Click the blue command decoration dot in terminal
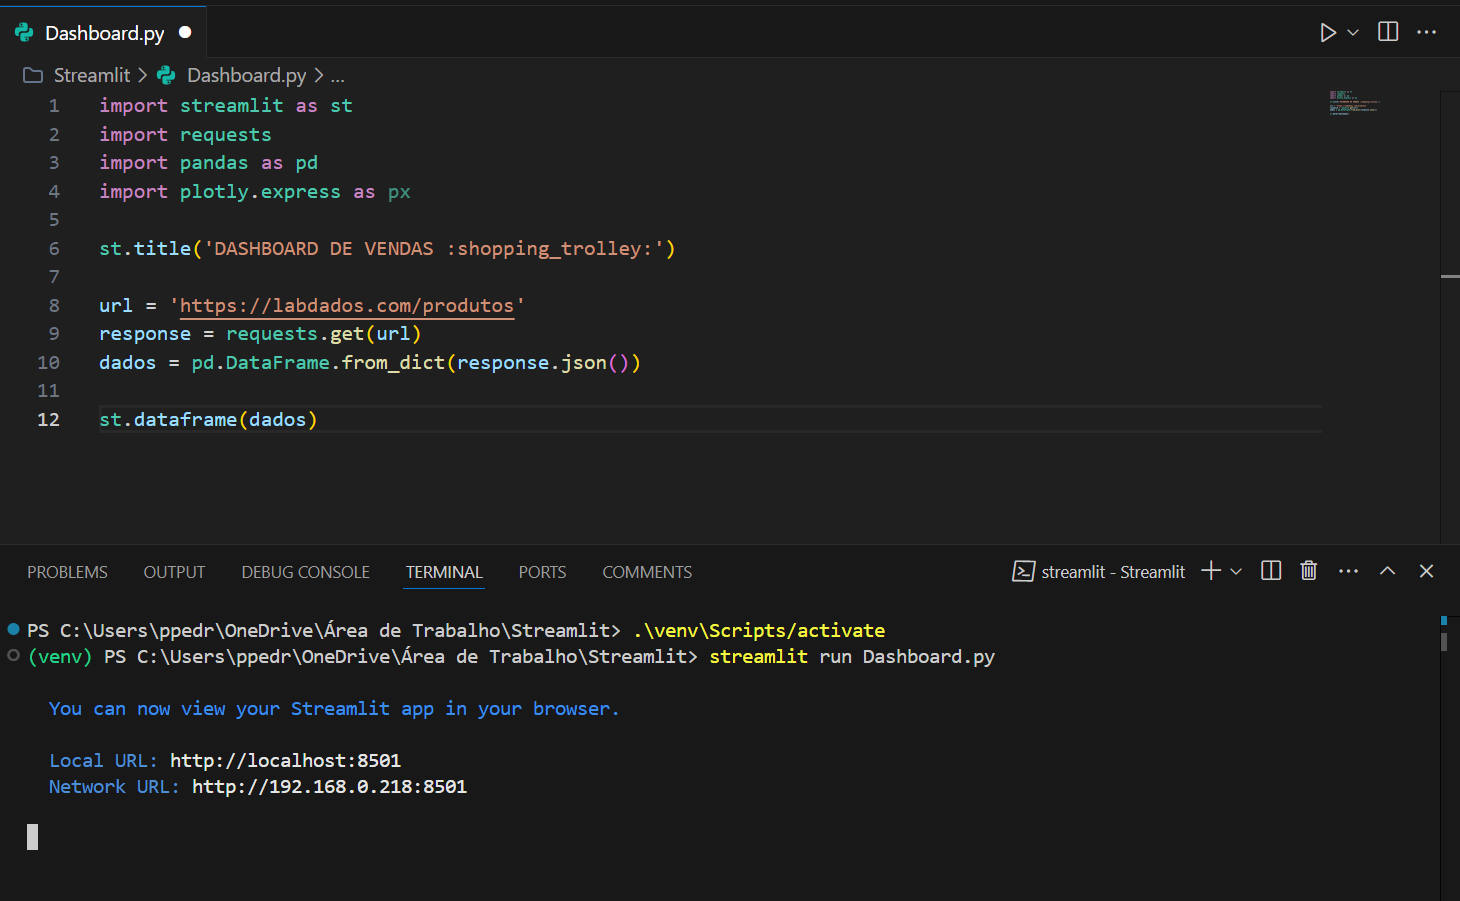The width and height of the screenshot is (1460, 901). (x=13, y=629)
